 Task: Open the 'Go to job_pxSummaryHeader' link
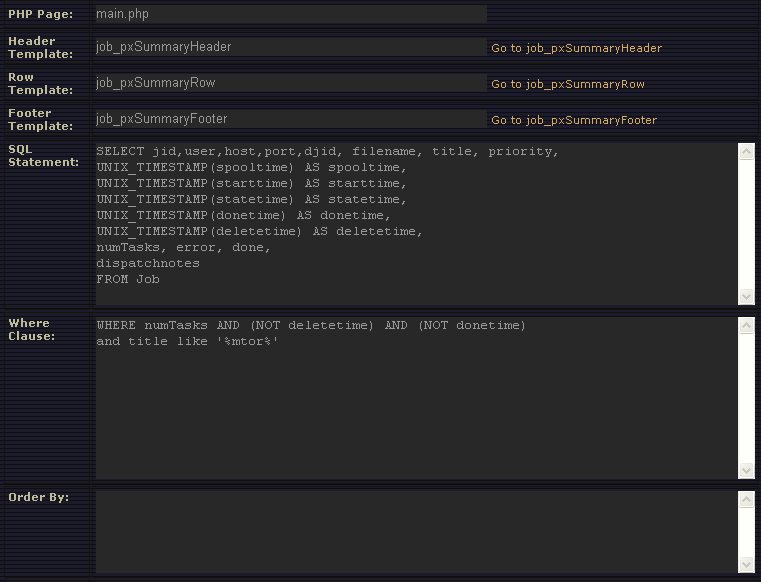576,48
